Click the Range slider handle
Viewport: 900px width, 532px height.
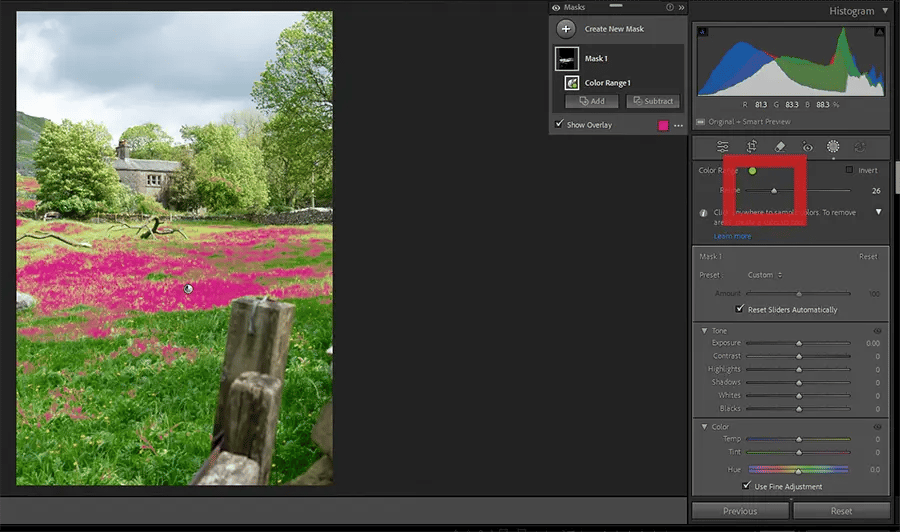(x=774, y=191)
